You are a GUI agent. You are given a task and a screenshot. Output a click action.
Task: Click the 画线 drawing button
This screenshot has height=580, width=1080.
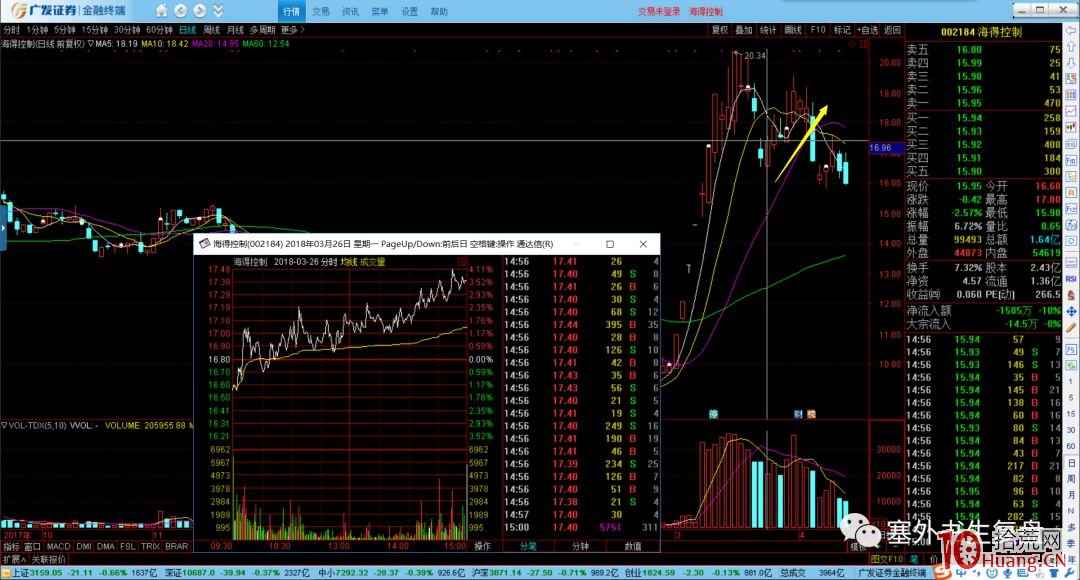(793, 30)
